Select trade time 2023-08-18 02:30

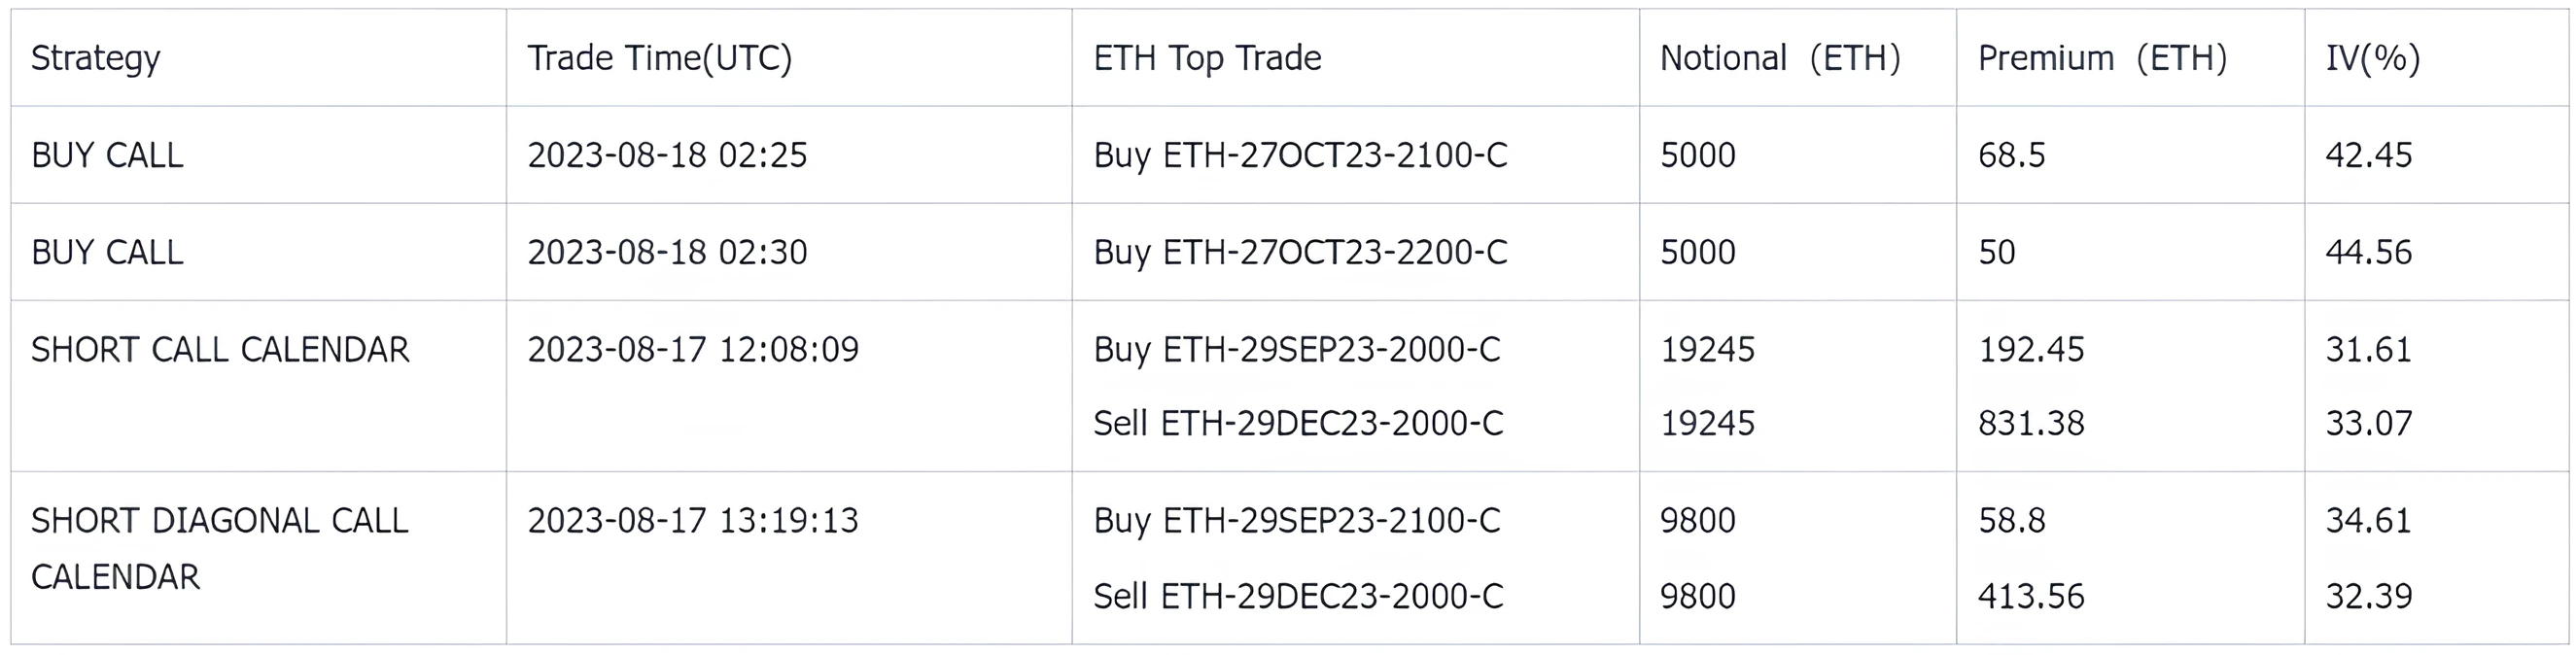pyautogui.click(x=667, y=252)
